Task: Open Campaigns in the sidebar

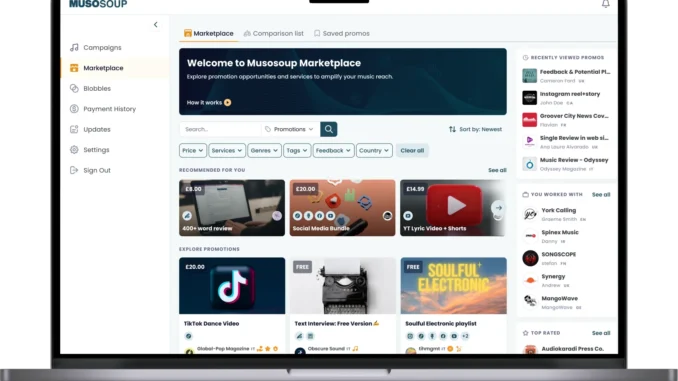Action: point(102,48)
